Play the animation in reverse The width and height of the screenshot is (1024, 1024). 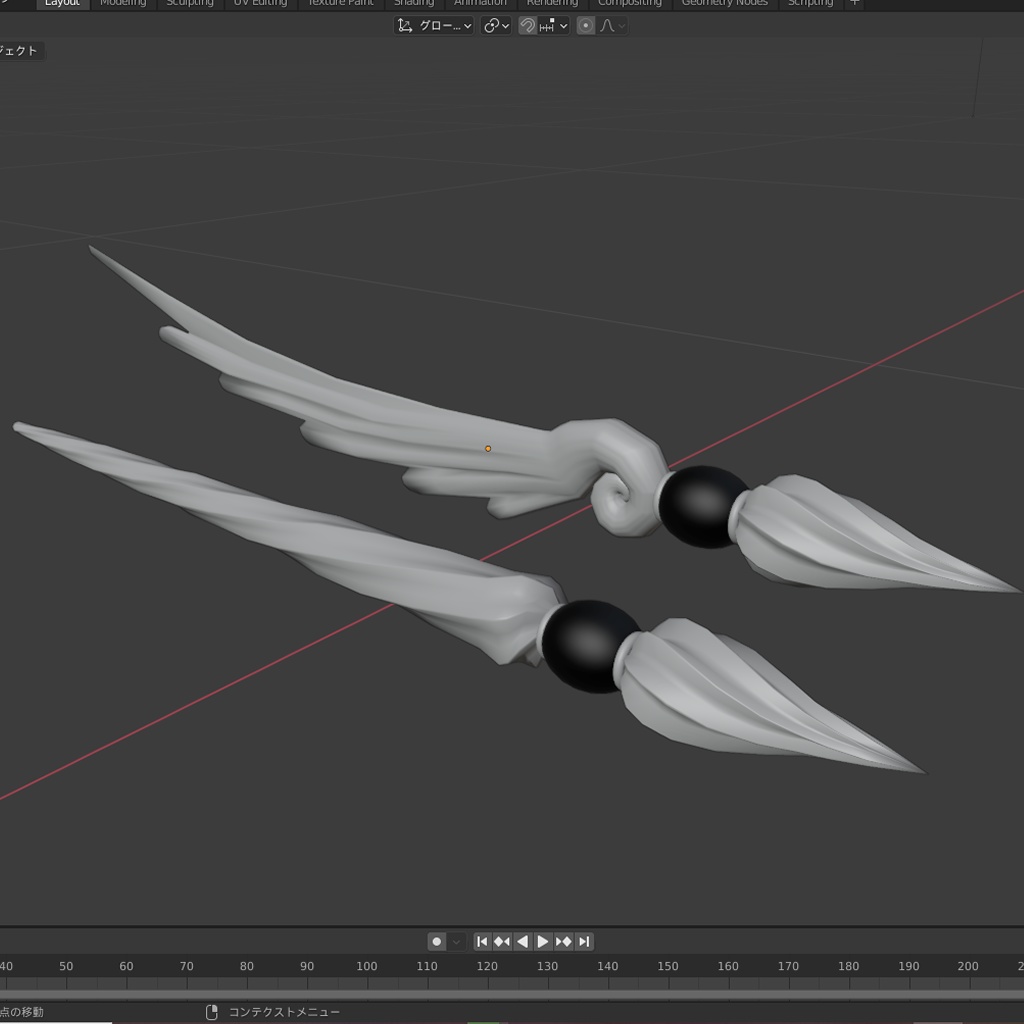522,941
